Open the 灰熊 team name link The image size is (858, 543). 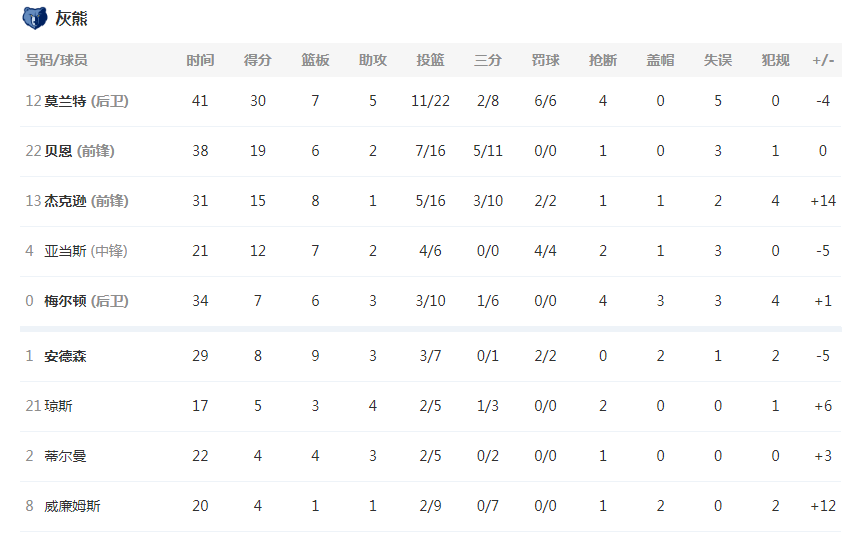point(71,19)
